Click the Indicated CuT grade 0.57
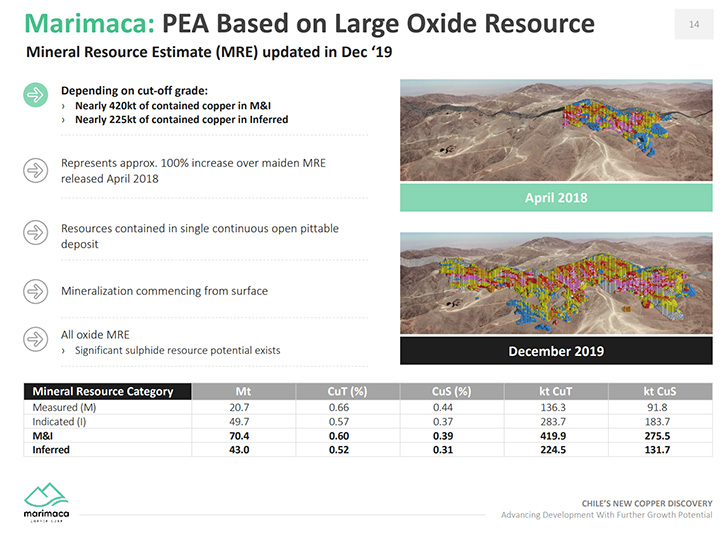This screenshot has width=725, height=534. [339, 422]
